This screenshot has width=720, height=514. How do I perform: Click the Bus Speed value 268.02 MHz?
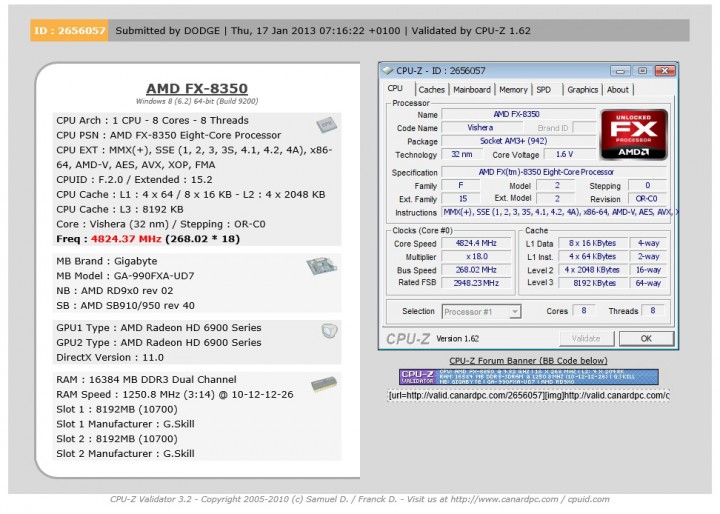point(476,270)
